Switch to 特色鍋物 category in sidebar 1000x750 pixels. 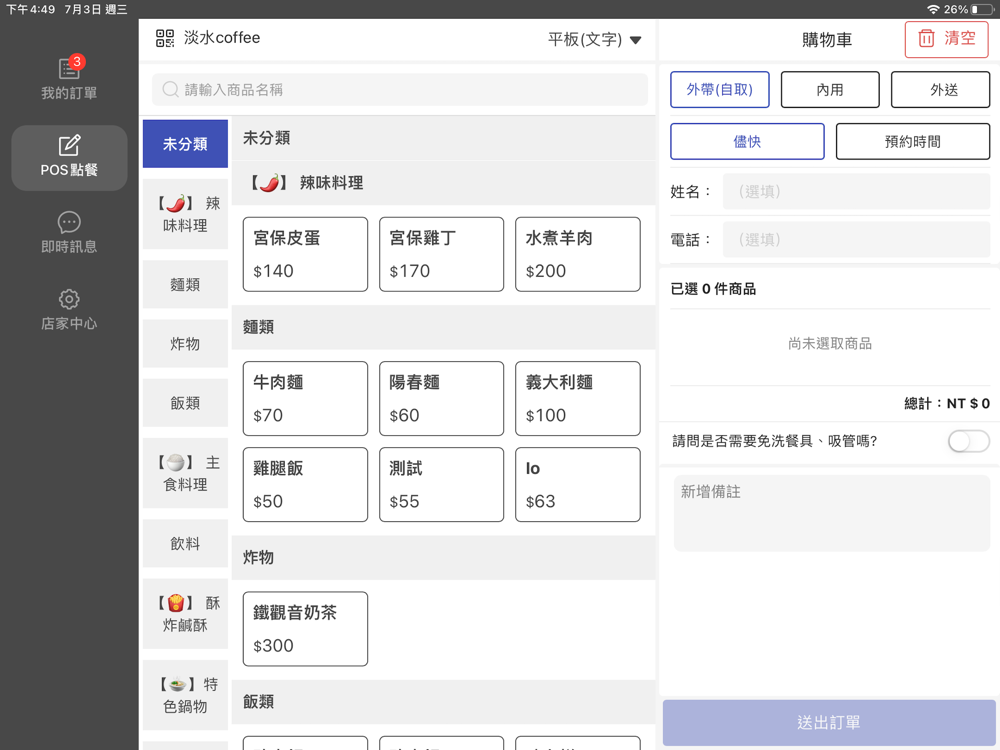tap(185, 695)
